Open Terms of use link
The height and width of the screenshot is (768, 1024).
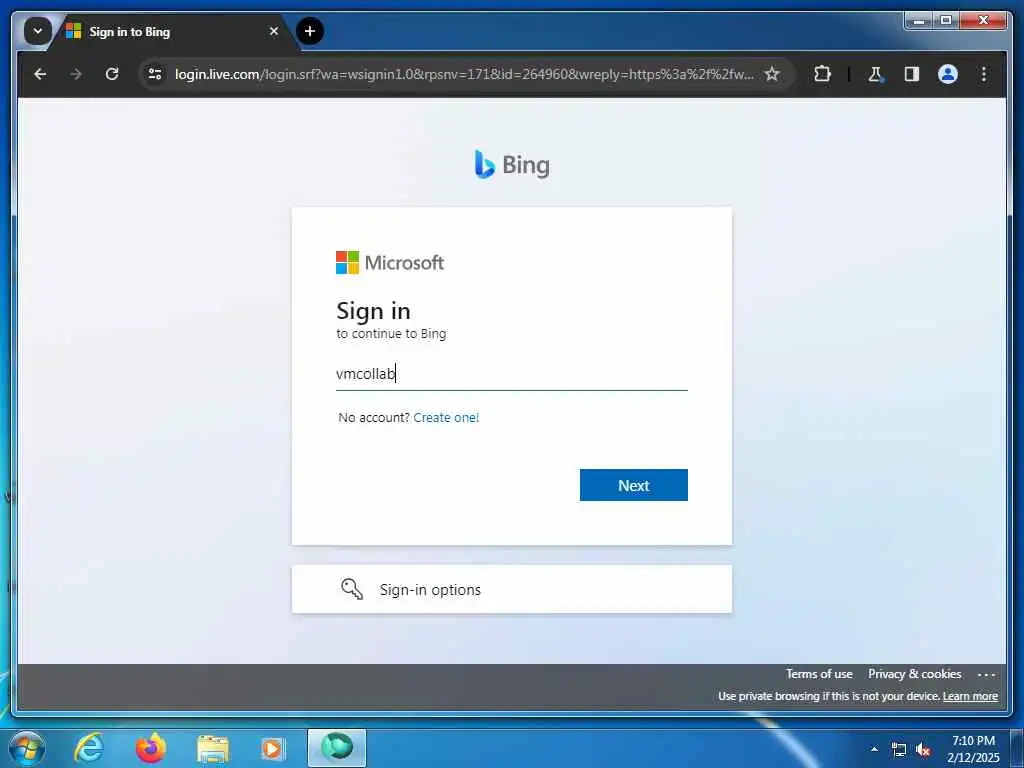point(819,674)
